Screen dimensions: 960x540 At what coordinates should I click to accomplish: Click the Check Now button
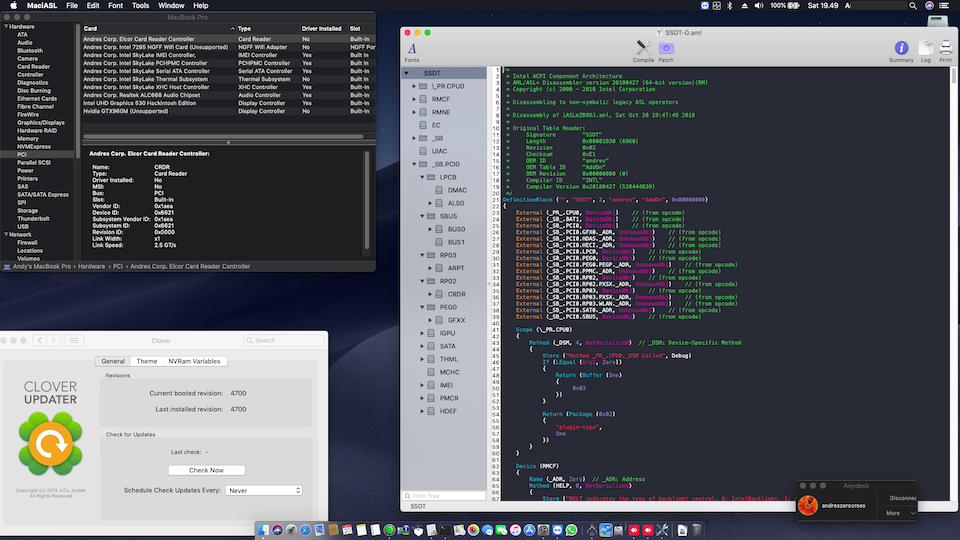(x=206, y=470)
